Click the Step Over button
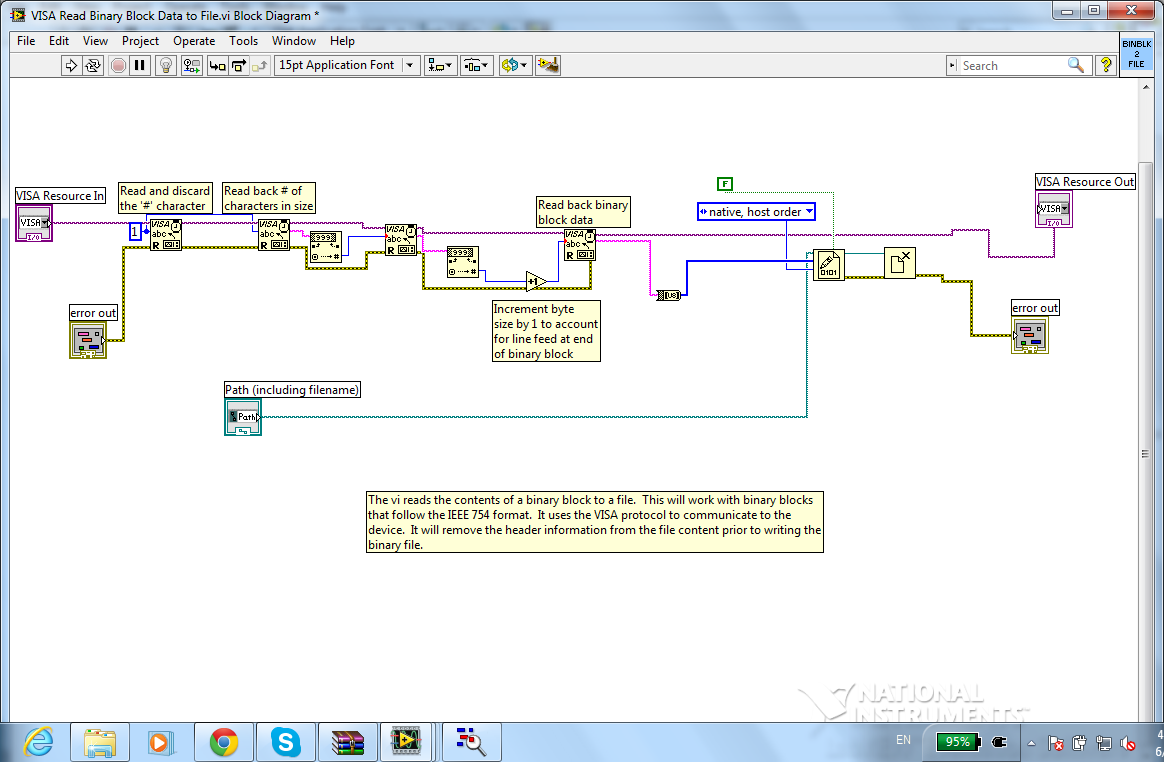1164x762 pixels. coord(238,65)
